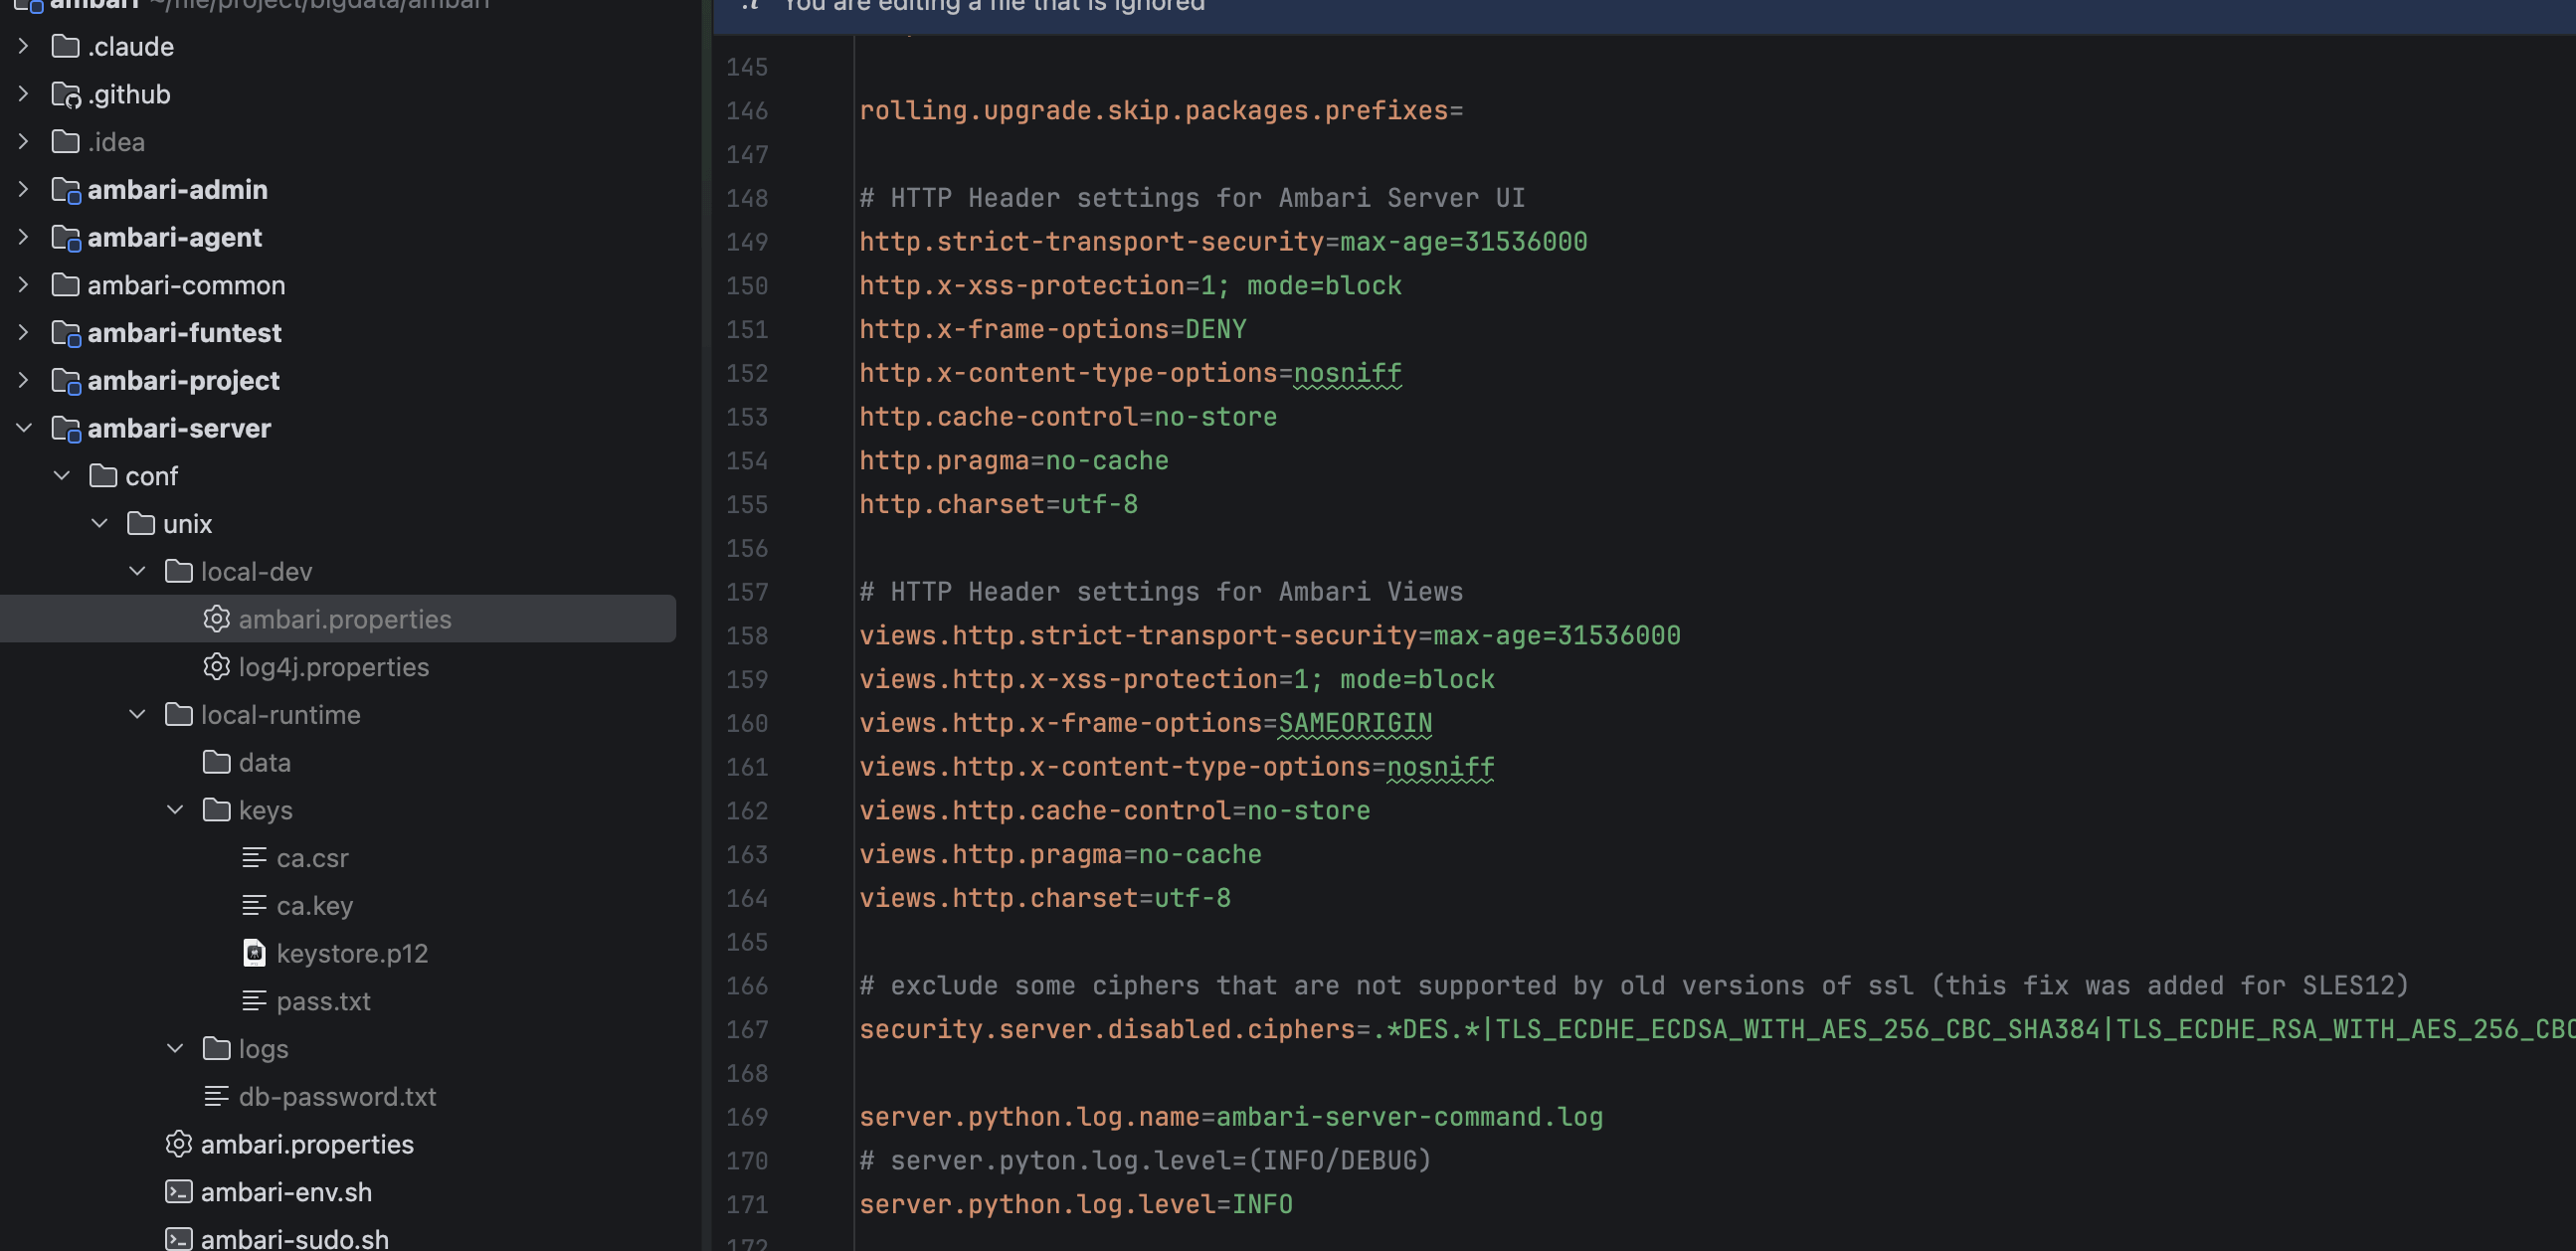Click the gear icon beside log4j.properties
The width and height of the screenshot is (2576, 1251).
[x=216, y=666]
